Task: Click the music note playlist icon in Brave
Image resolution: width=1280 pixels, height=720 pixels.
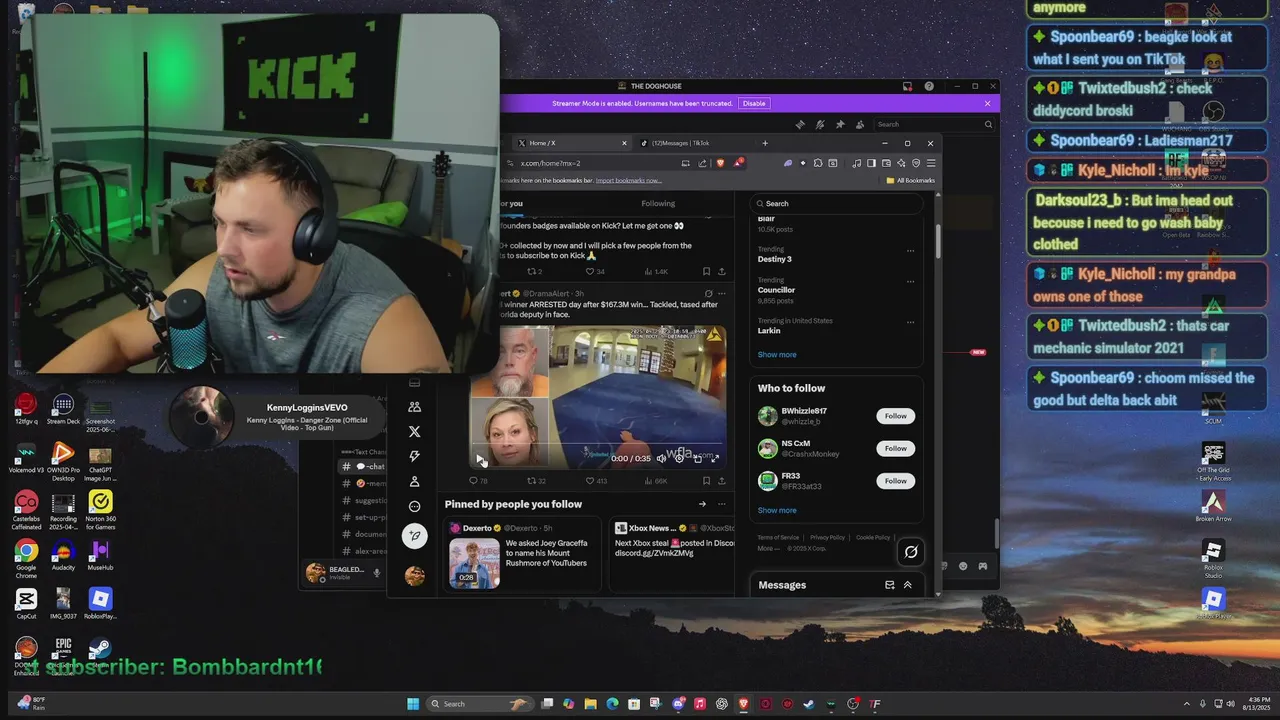Action: pos(856,163)
